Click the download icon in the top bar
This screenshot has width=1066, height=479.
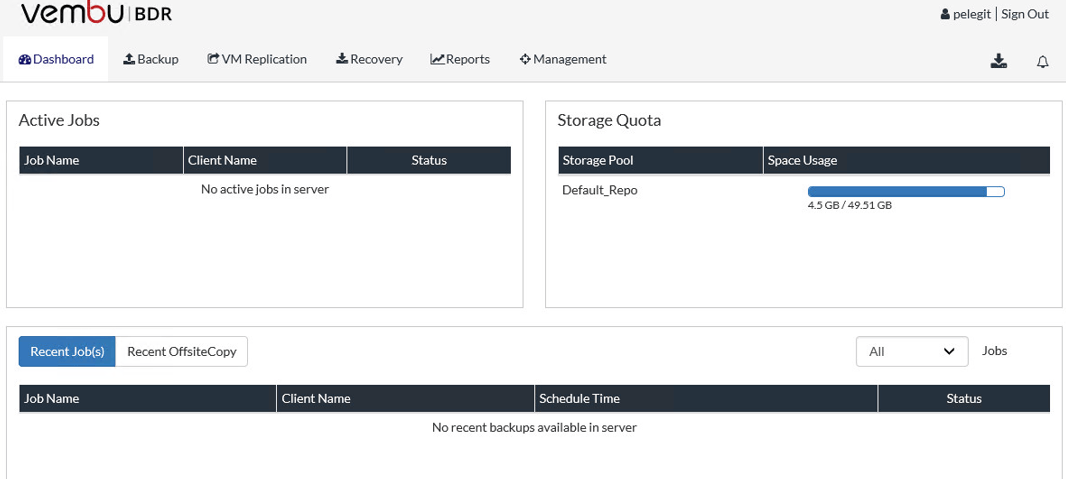pyautogui.click(x=998, y=61)
